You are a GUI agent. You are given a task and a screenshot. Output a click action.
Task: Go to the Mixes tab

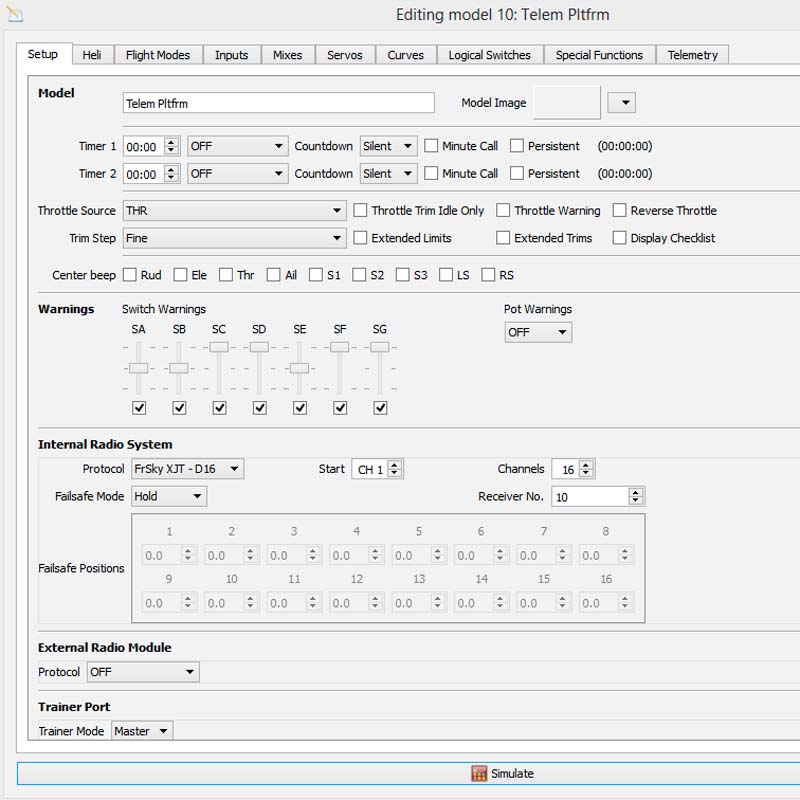[287, 55]
